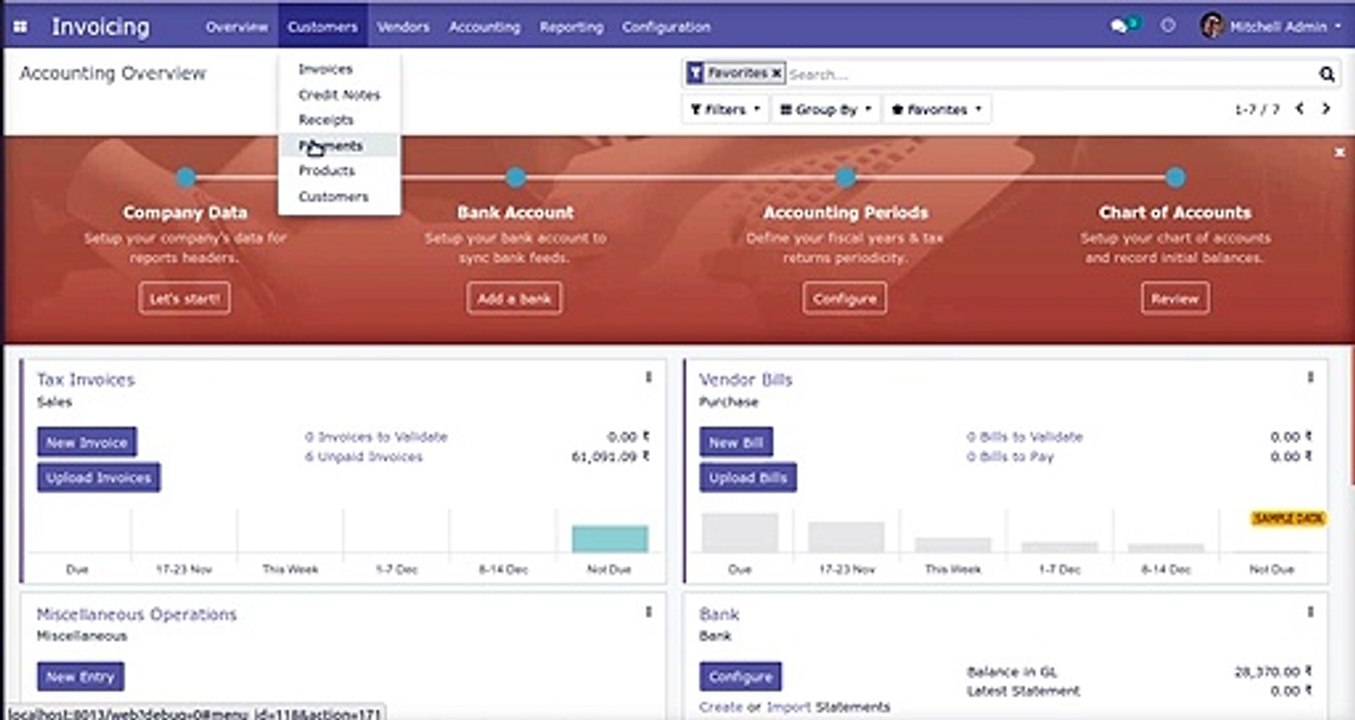Open the Reporting menu
1355x720 pixels.
[x=570, y=27]
